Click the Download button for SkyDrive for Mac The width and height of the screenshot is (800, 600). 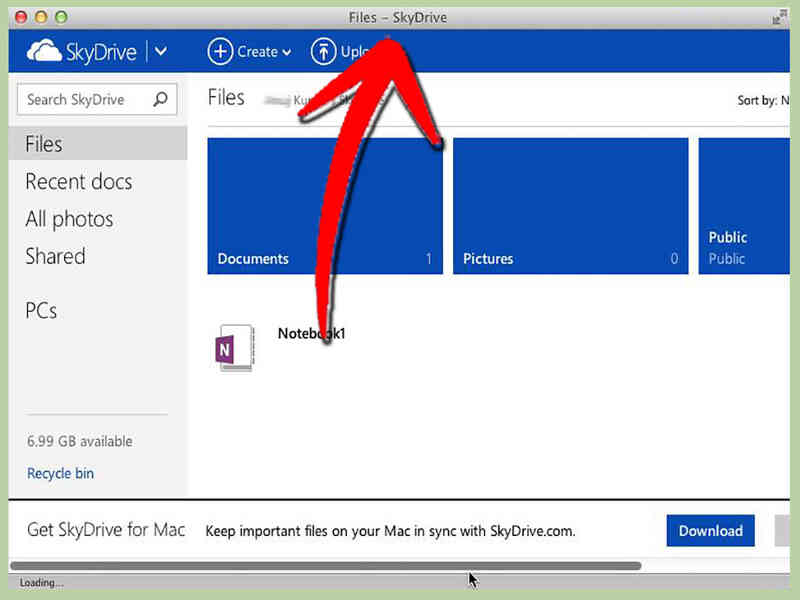[710, 531]
